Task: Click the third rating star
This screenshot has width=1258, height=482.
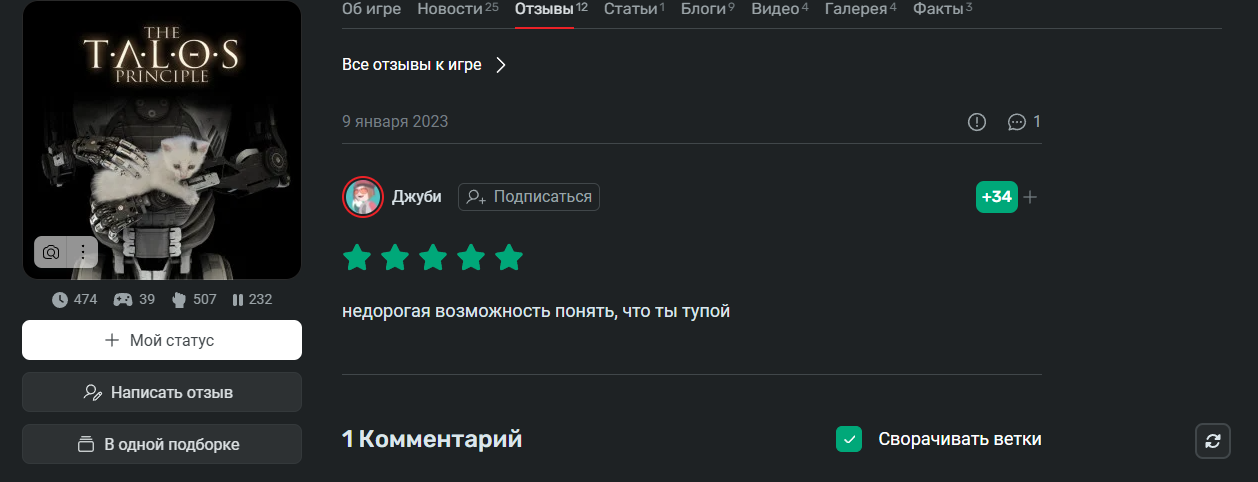Action: point(433,258)
